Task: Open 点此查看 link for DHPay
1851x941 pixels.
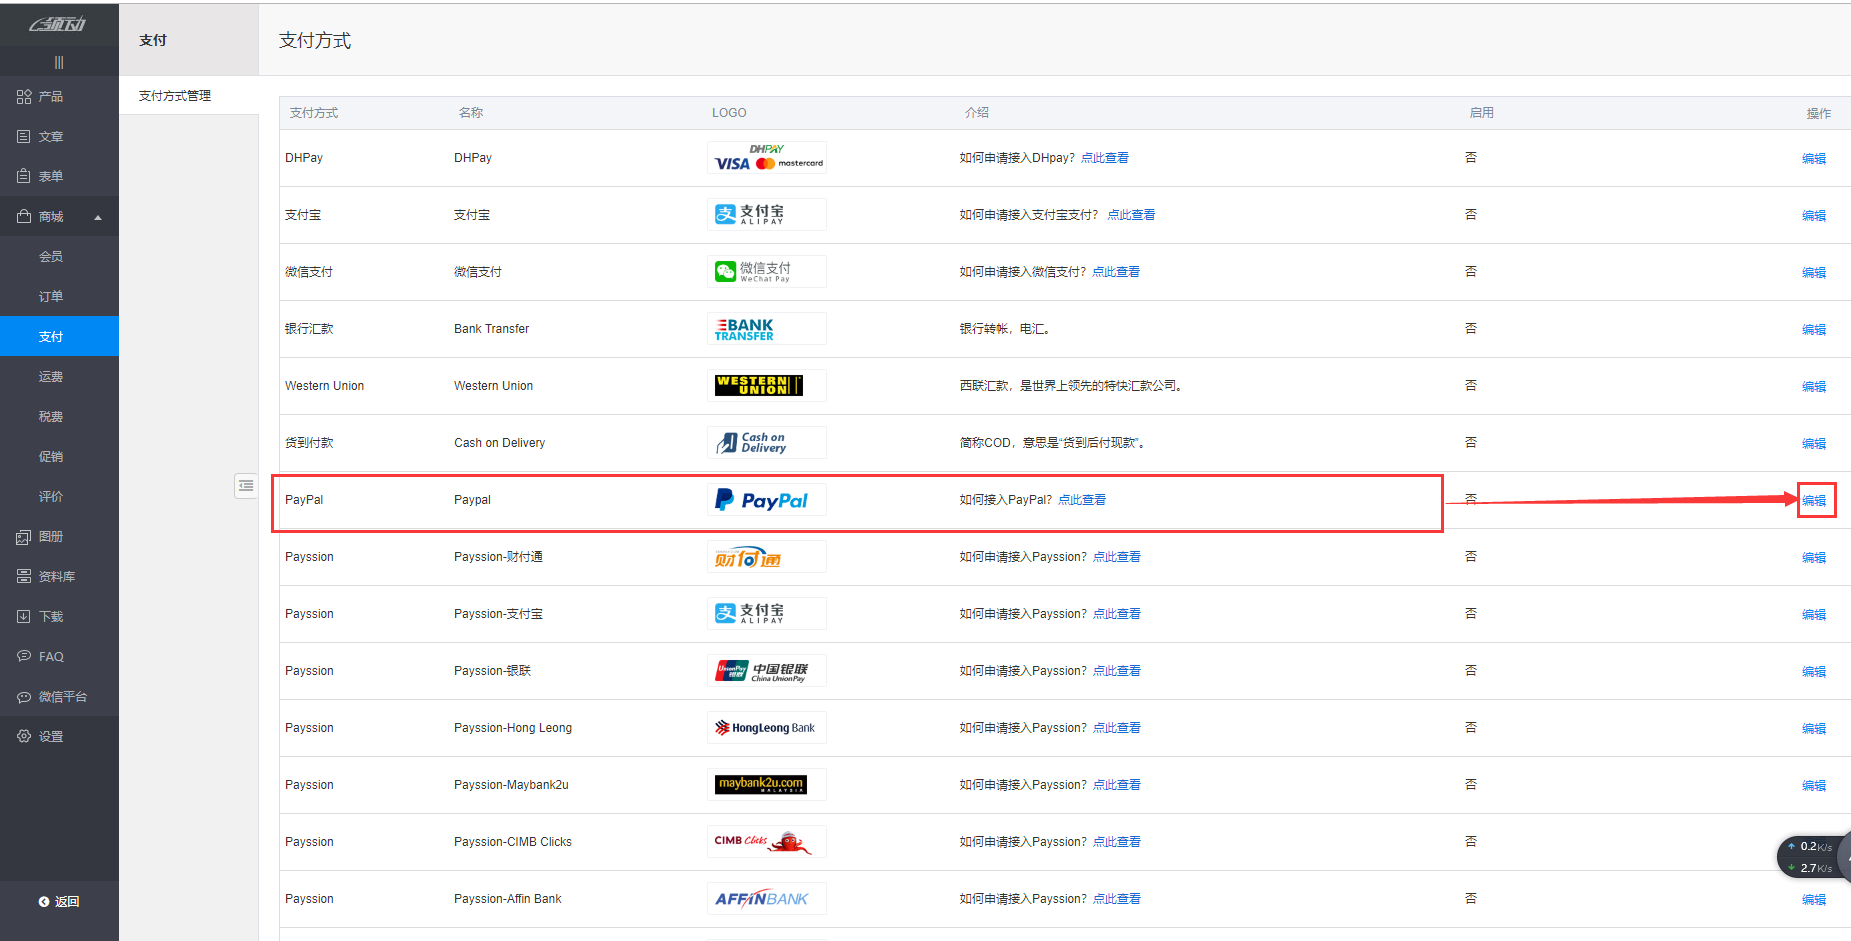Action: pyautogui.click(x=1104, y=158)
